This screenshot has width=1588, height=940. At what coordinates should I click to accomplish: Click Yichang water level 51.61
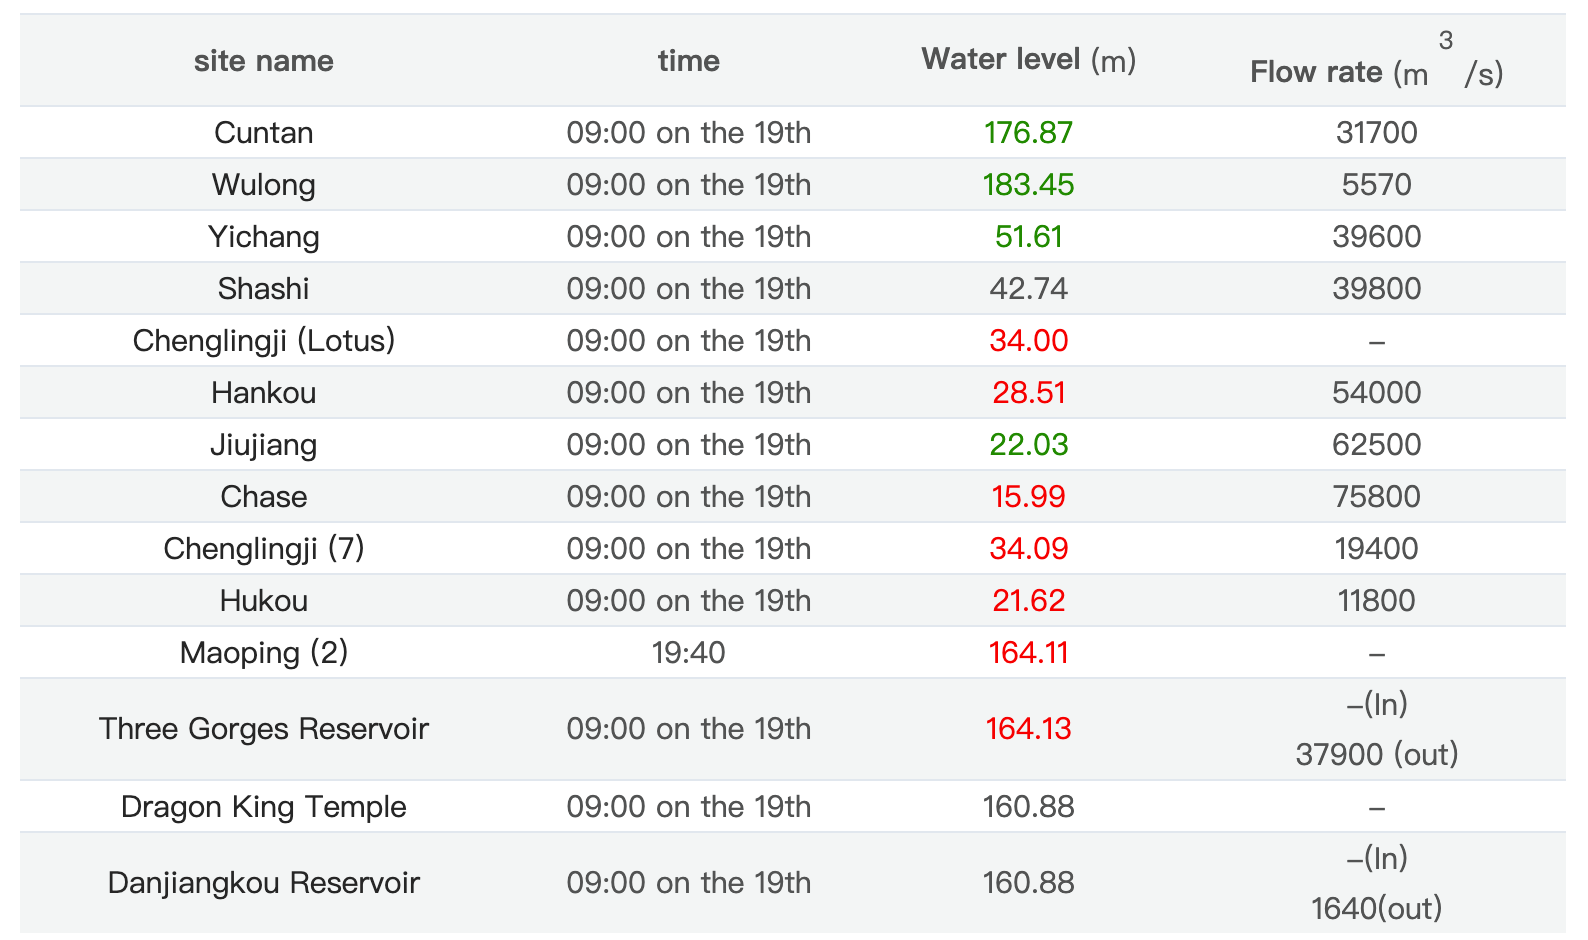[x=1029, y=237]
